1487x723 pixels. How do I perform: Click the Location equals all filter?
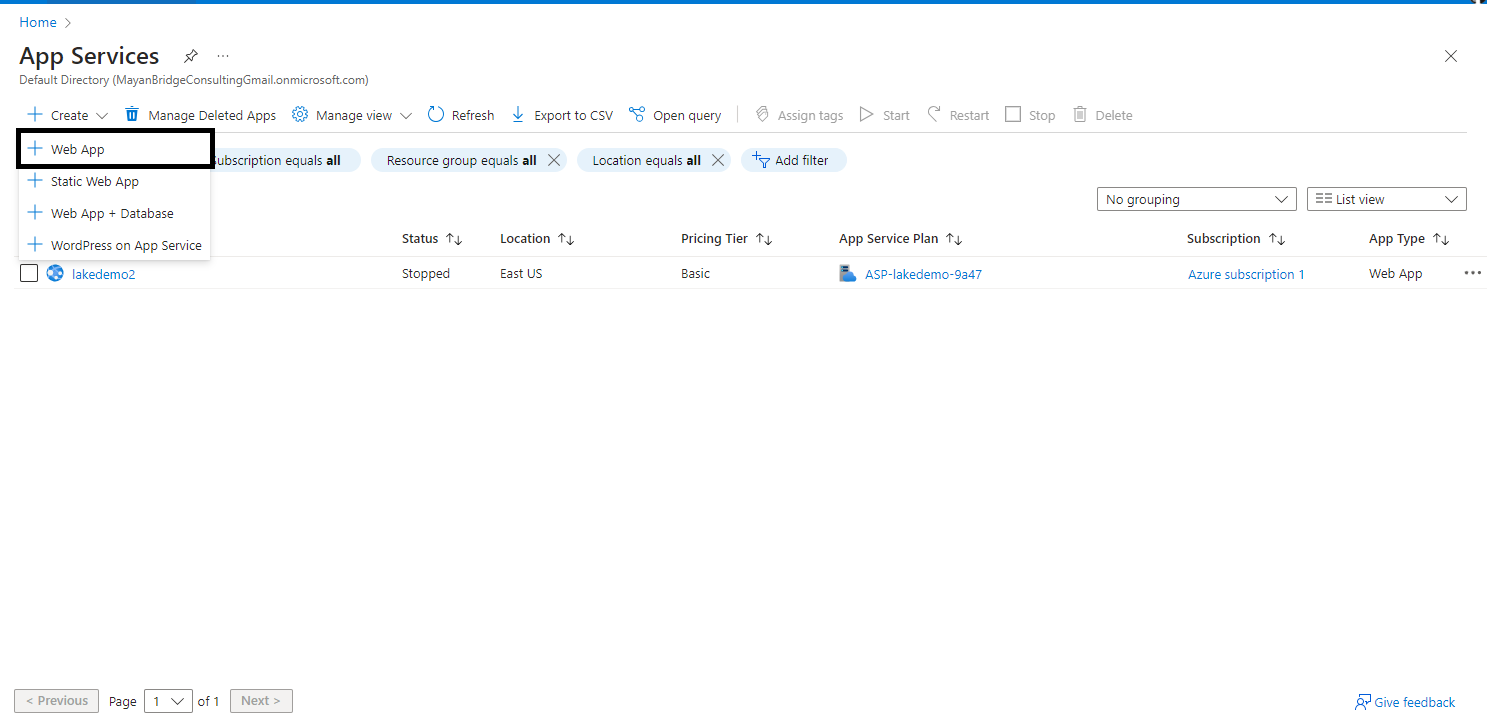[646, 160]
